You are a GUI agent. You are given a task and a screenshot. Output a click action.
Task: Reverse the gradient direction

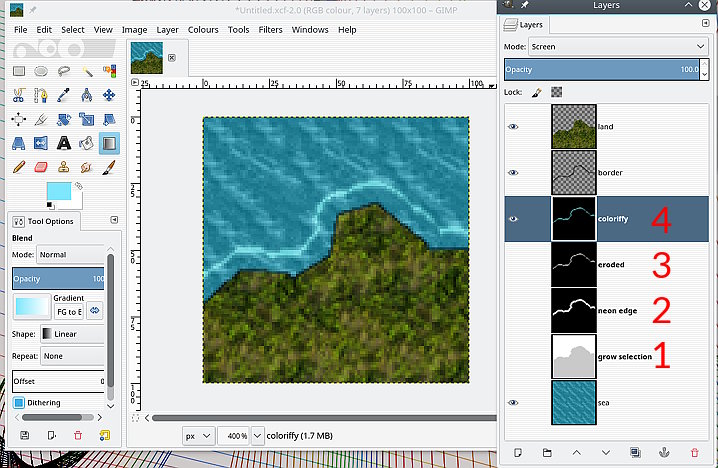[94, 310]
